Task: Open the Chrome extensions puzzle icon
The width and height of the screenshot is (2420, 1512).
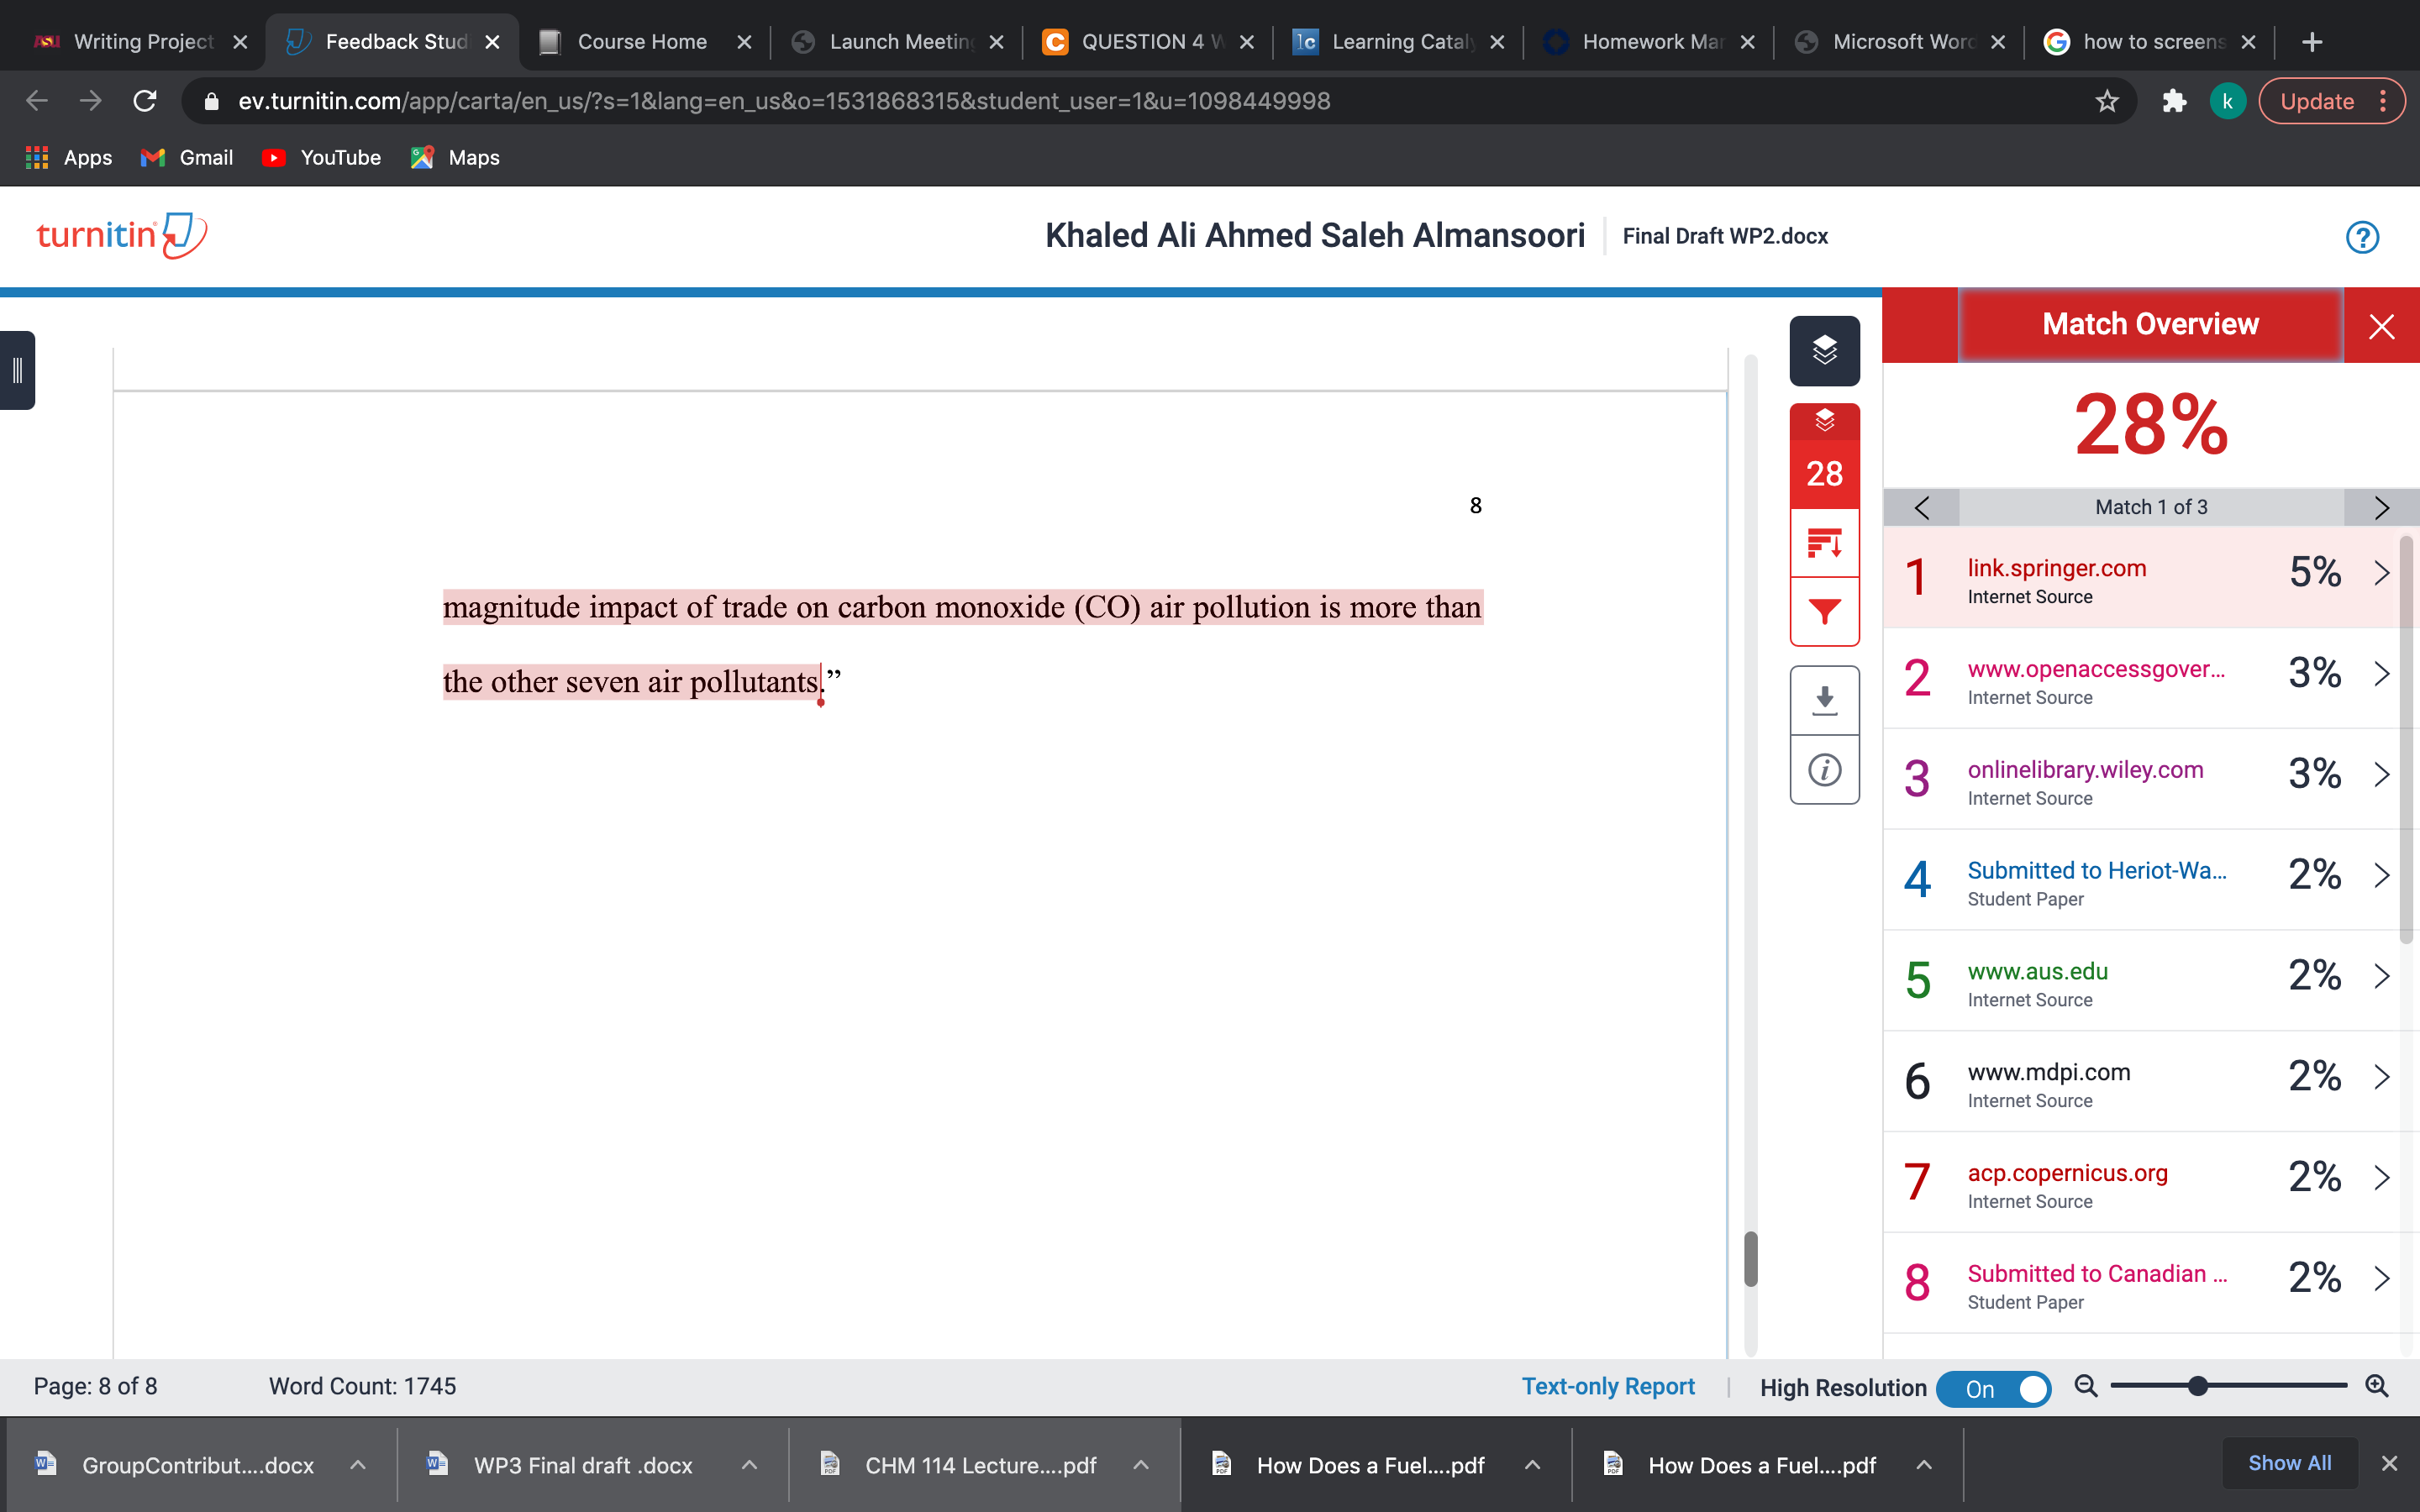Action: coord(2174,101)
